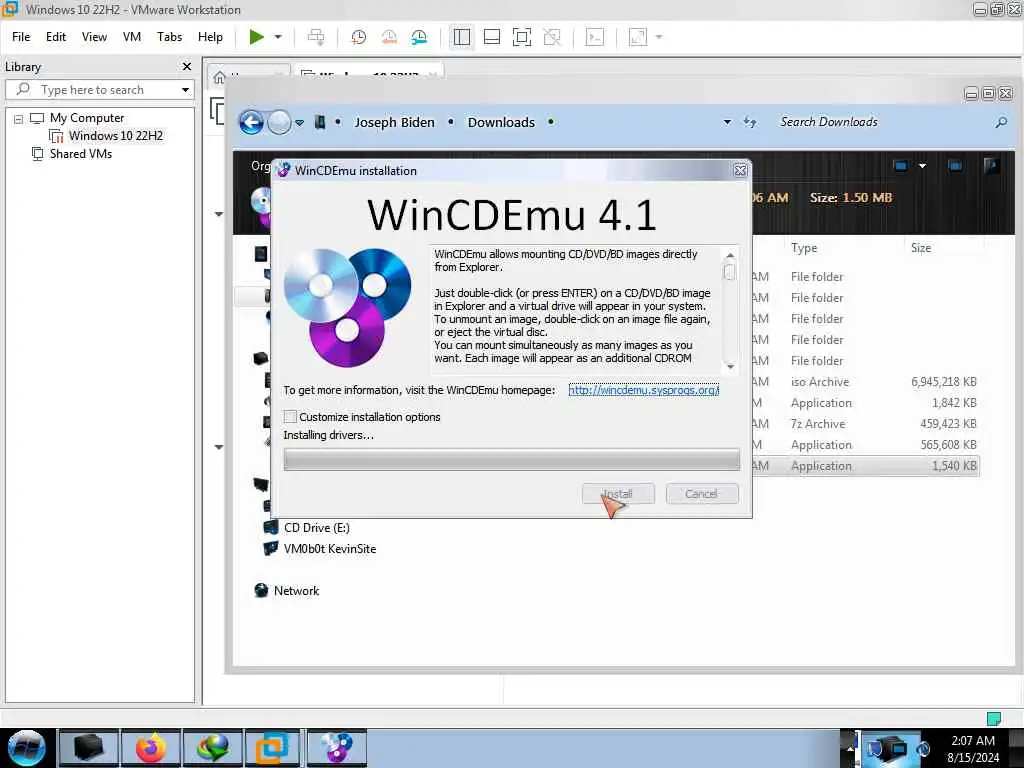Open the Snapshot Manager icon
1024x768 pixels.
point(419,37)
